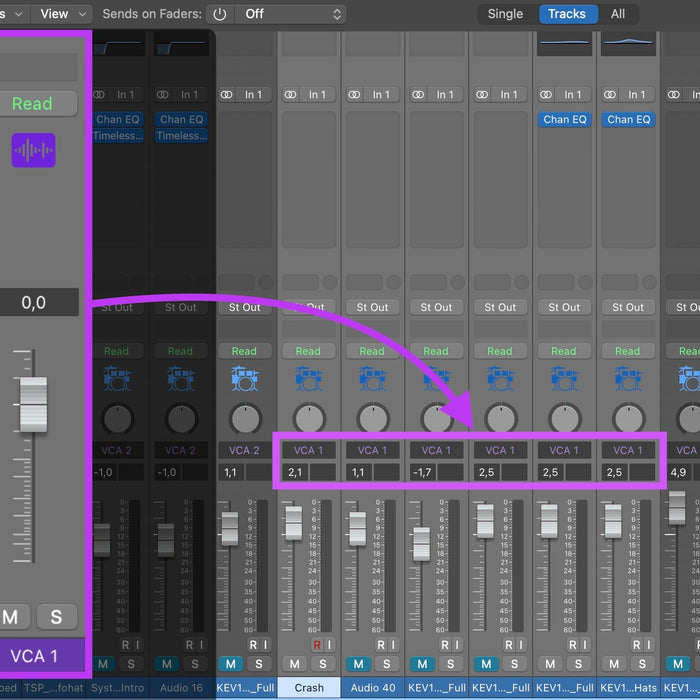Toggle record enable R on Audio 40 strip
The height and width of the screenshot is (700, 700).
click(381, 645)
